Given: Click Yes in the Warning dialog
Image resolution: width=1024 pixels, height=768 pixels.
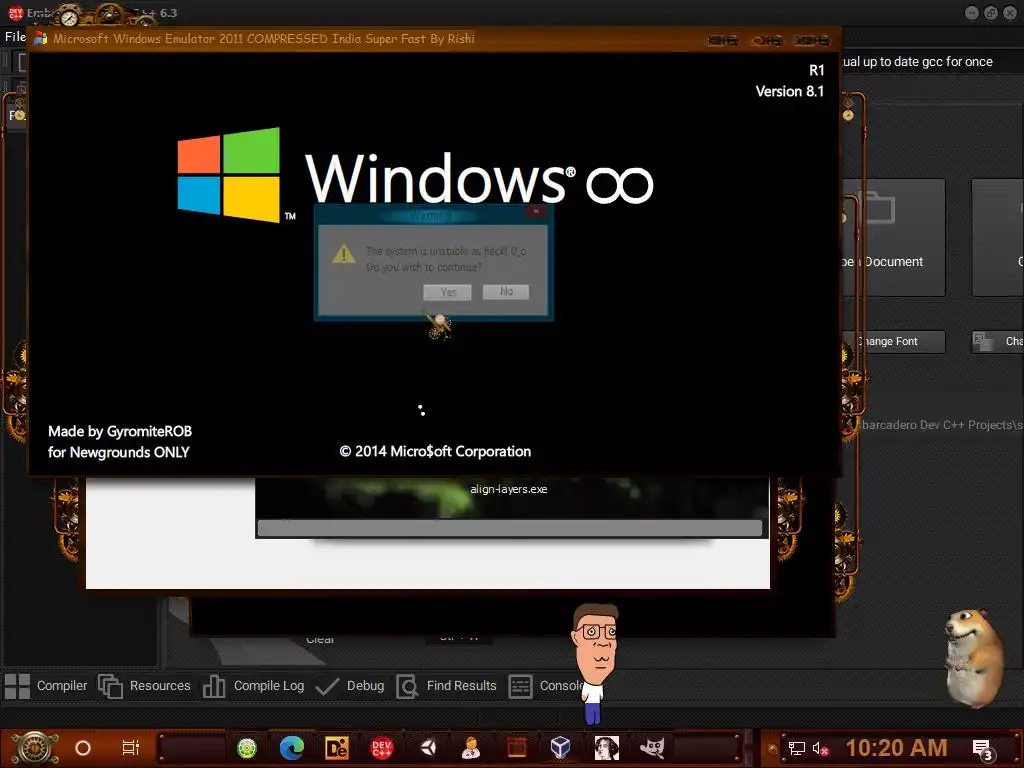Looking at the screenshot, I should click(447, 292).
